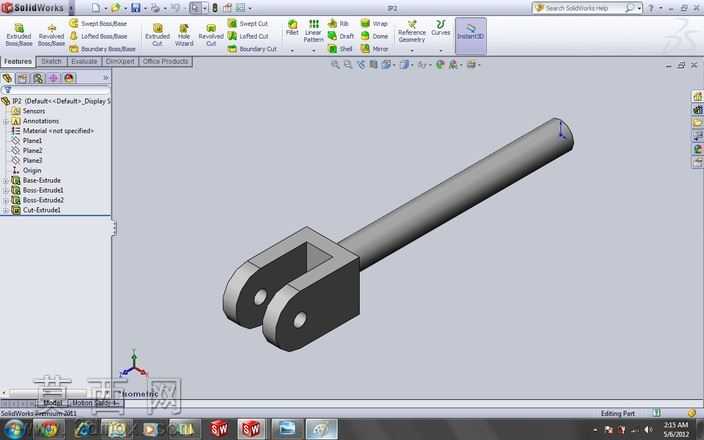Open a file using Open icon
This screenshot has height=440, width=704.
(x=116, y=8)
